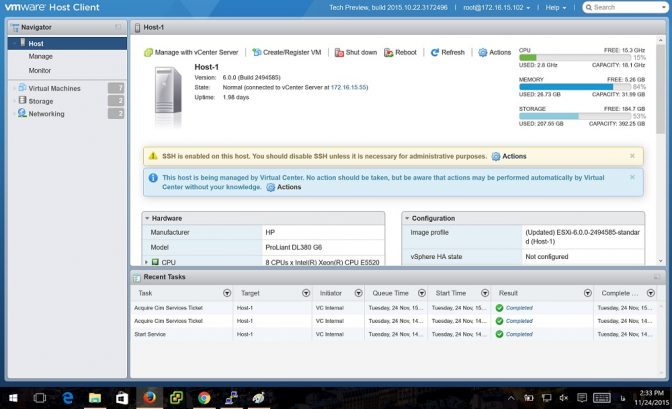Click Manage with vCenter Server icon

tap(148, 52)
